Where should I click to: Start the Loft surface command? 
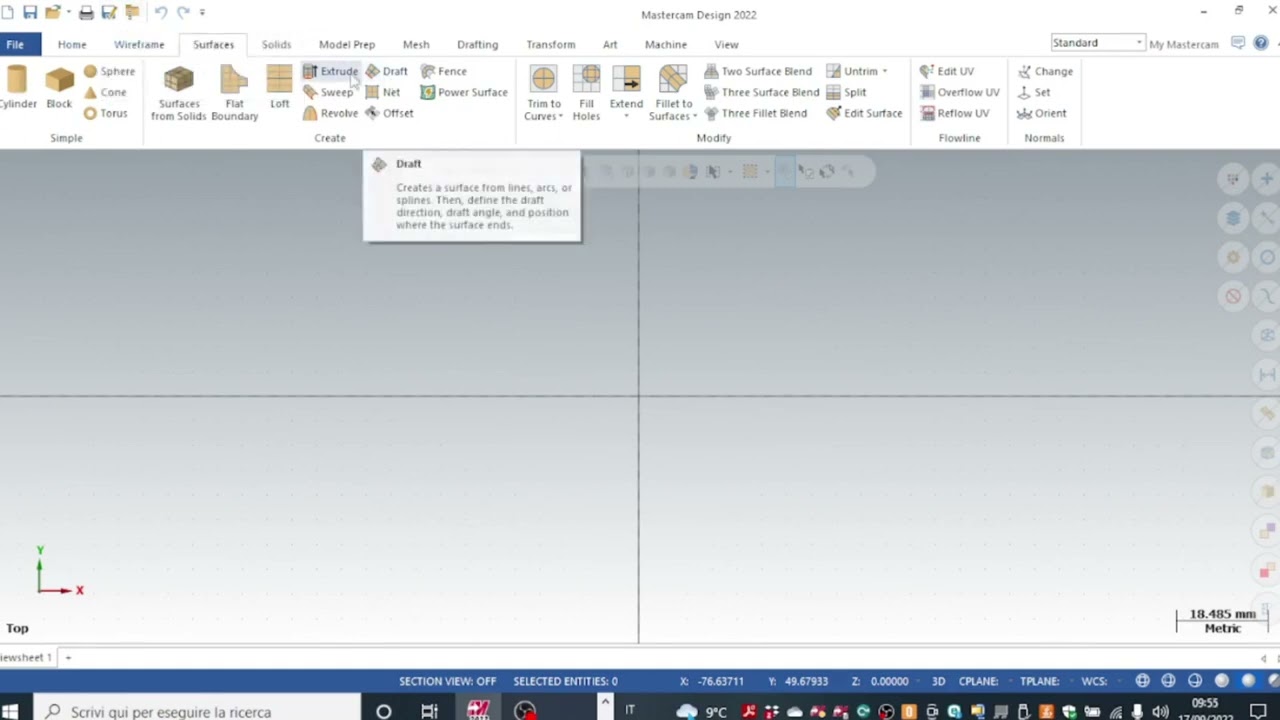click(x=279, y=87)
